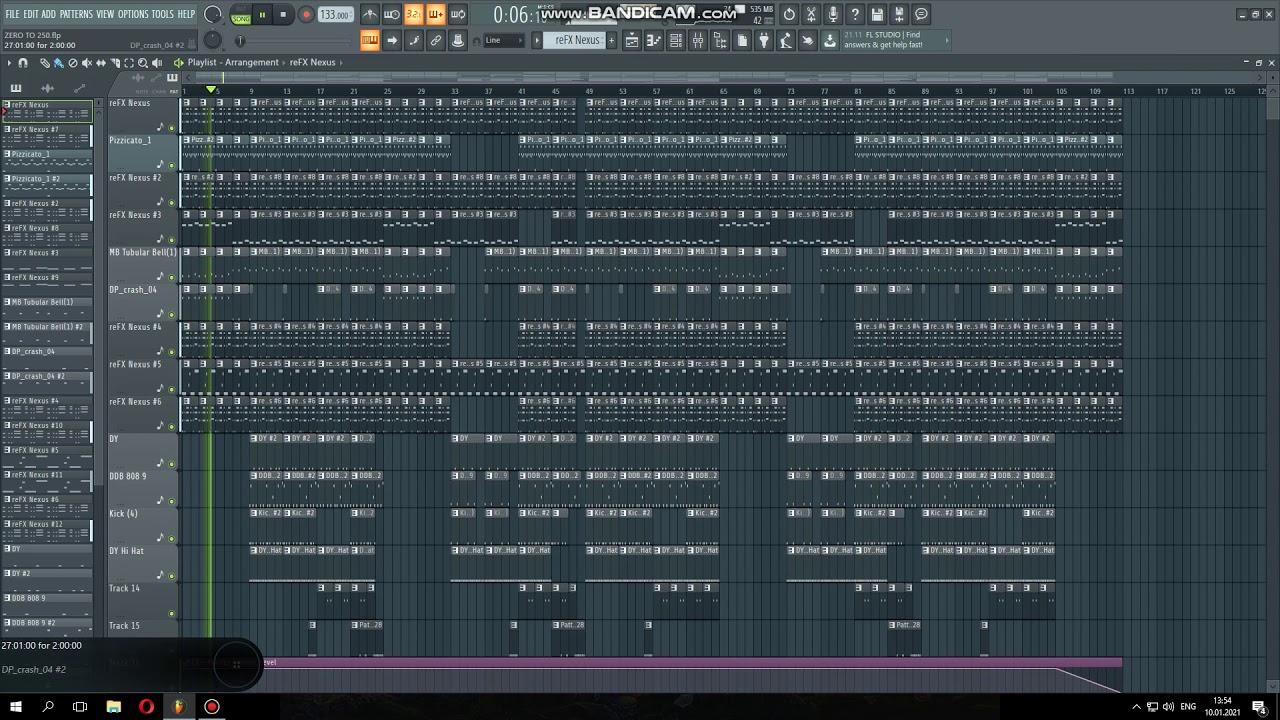Toggle loop recording

(458, 14)
